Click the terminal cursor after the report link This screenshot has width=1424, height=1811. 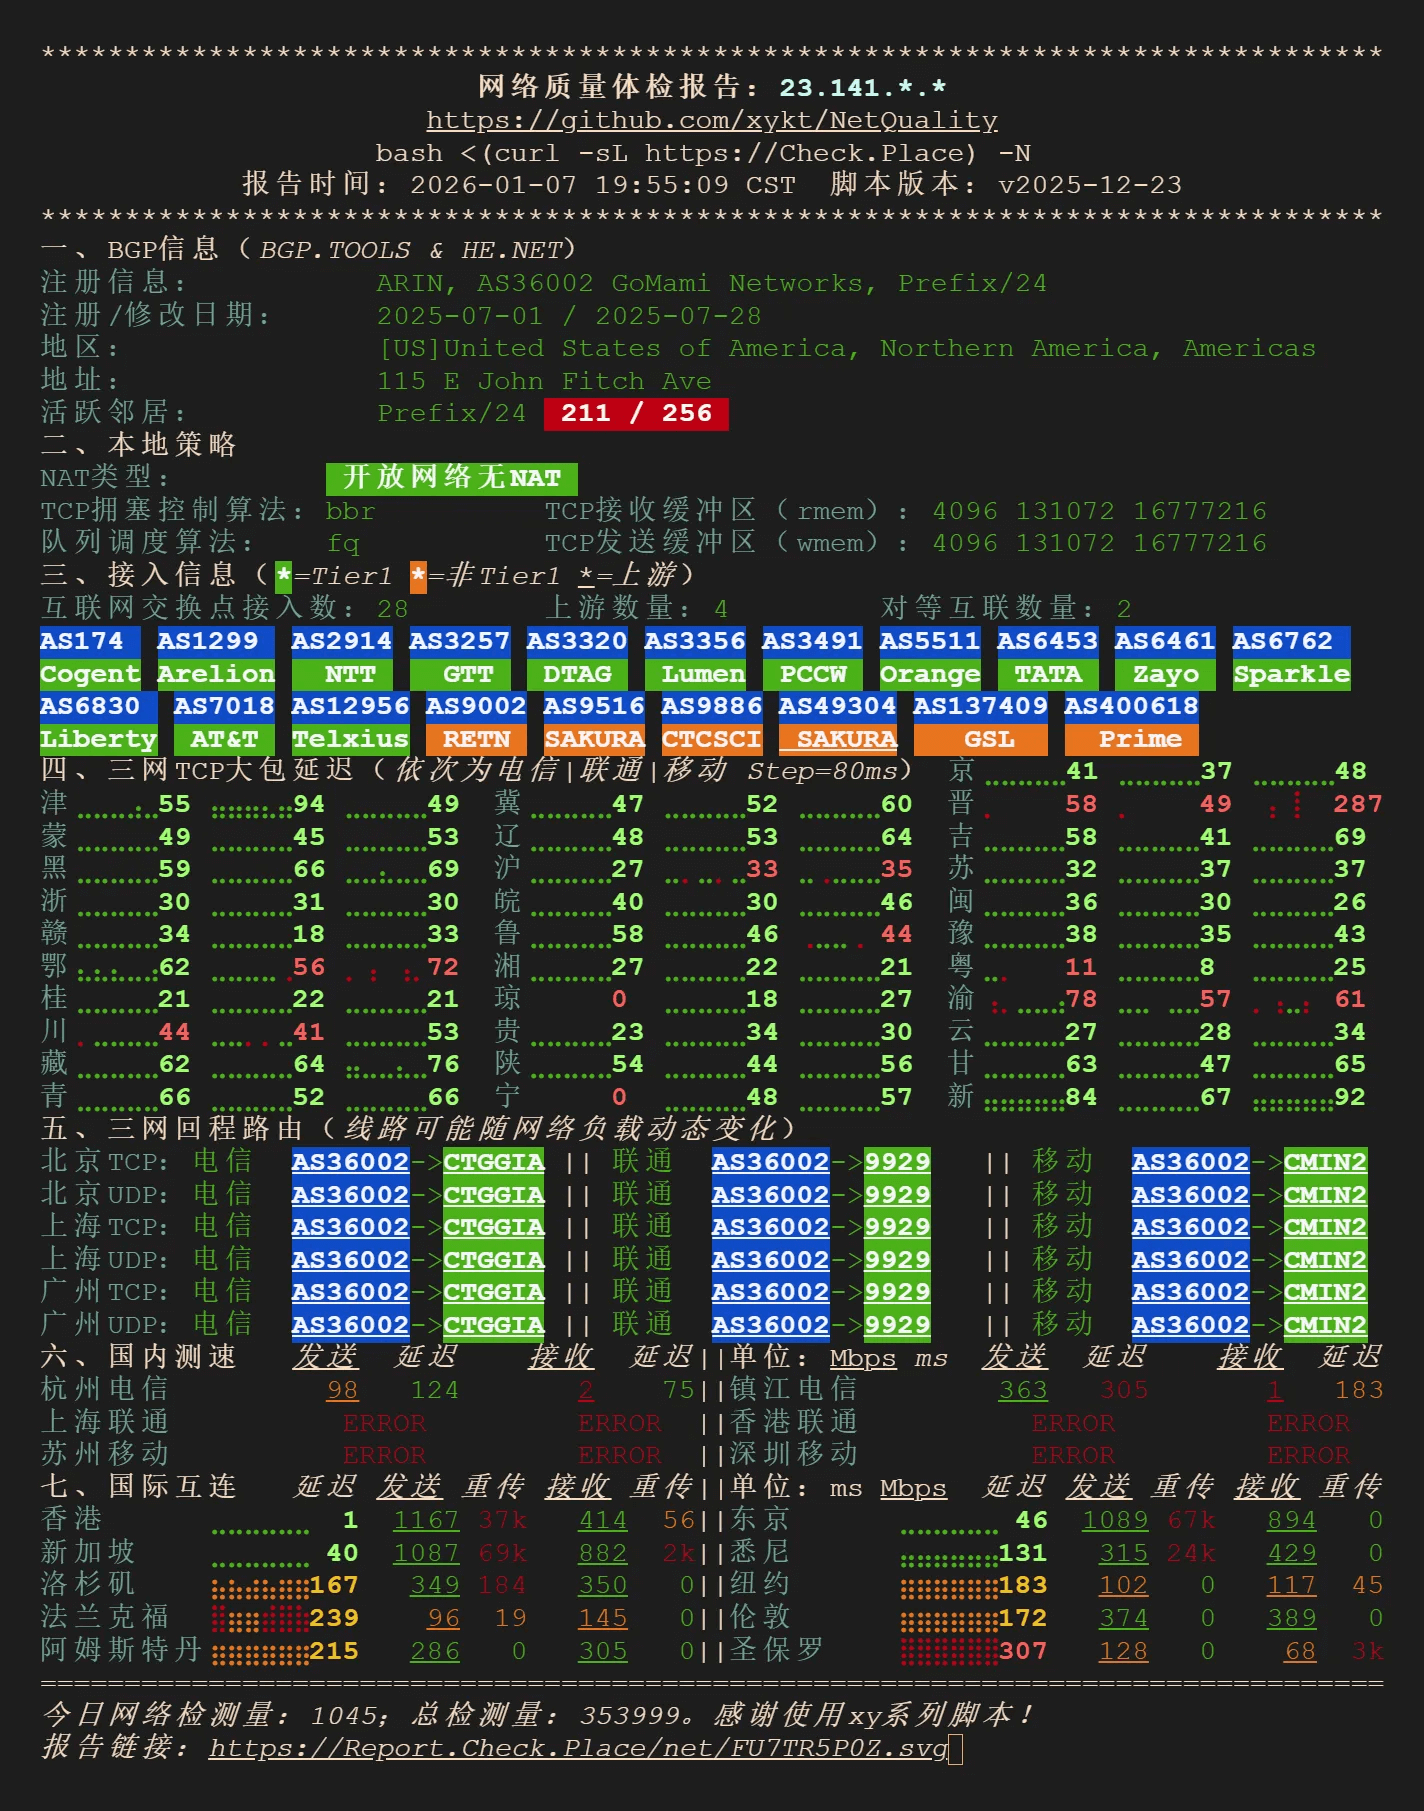click(955, 1749)
